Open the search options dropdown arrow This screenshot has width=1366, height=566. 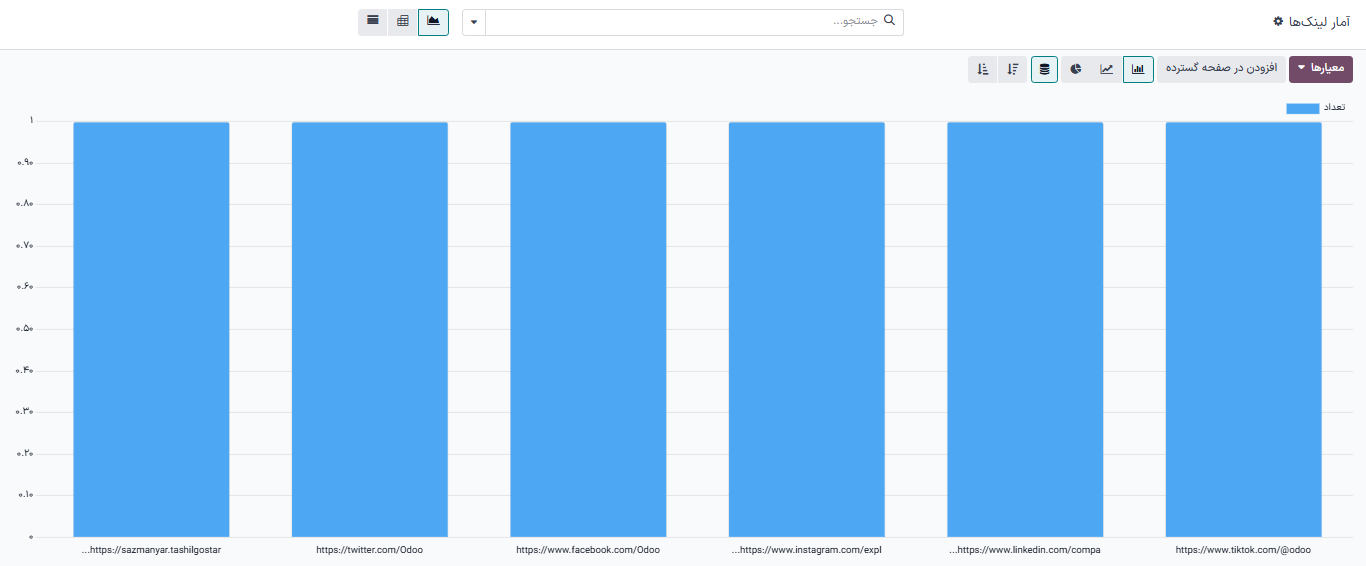[x=474, y=22]
